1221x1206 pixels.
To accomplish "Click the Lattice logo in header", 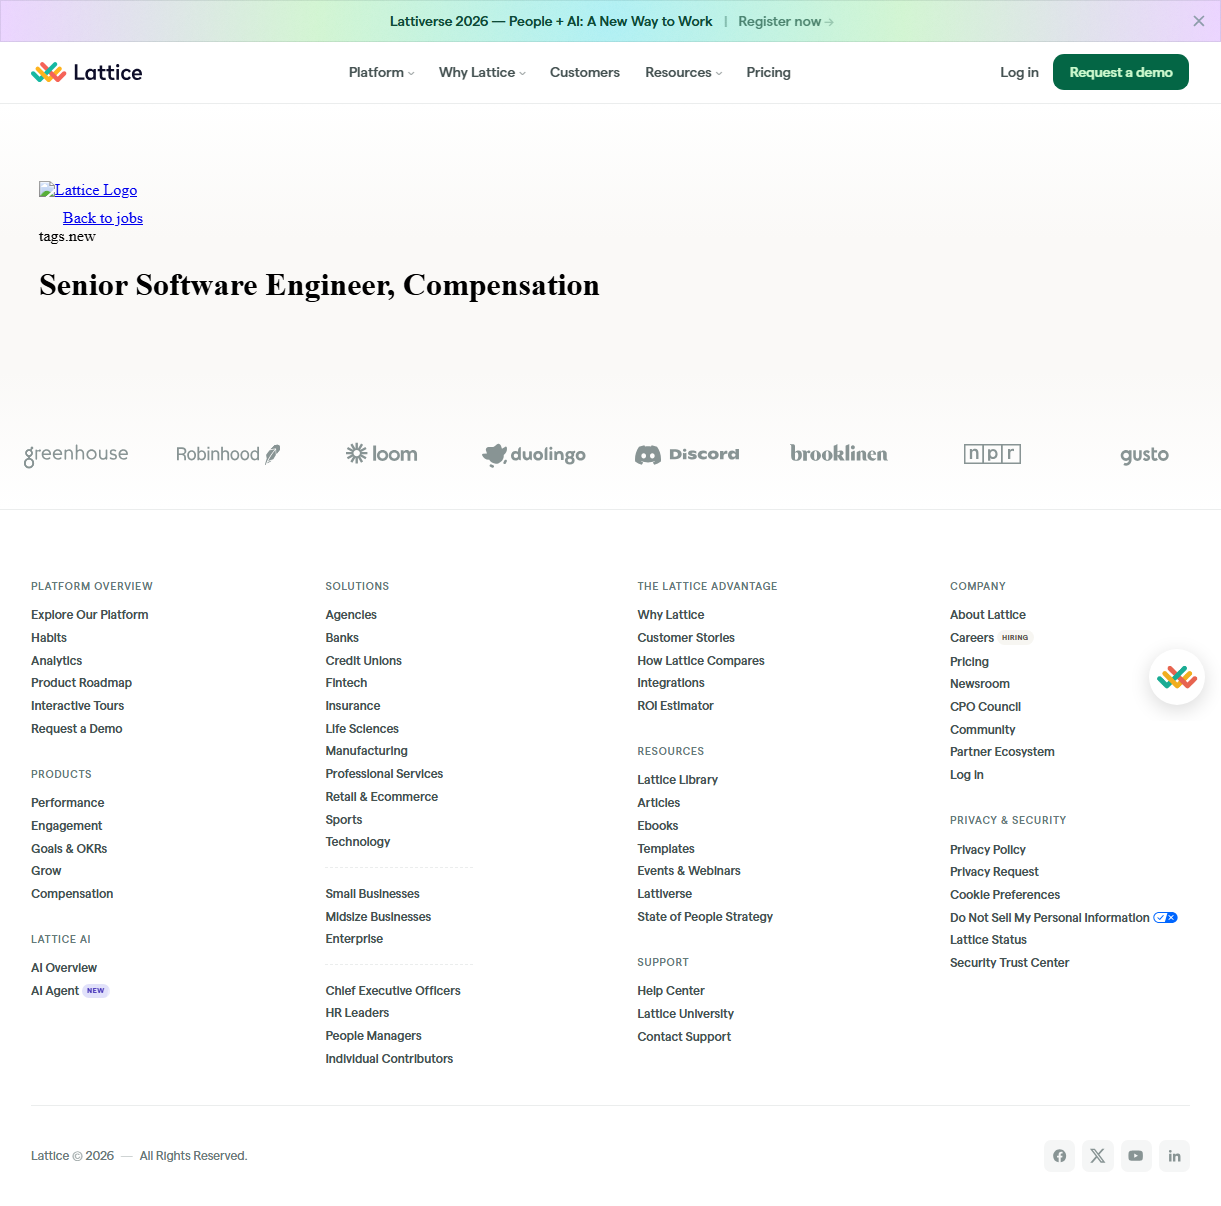I will click(x=87, y=72).
